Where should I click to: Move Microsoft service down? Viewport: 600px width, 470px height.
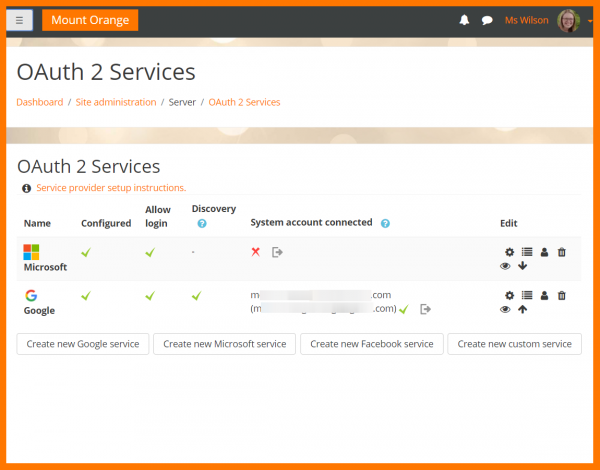pyautogui.click(x=523, y=266)
